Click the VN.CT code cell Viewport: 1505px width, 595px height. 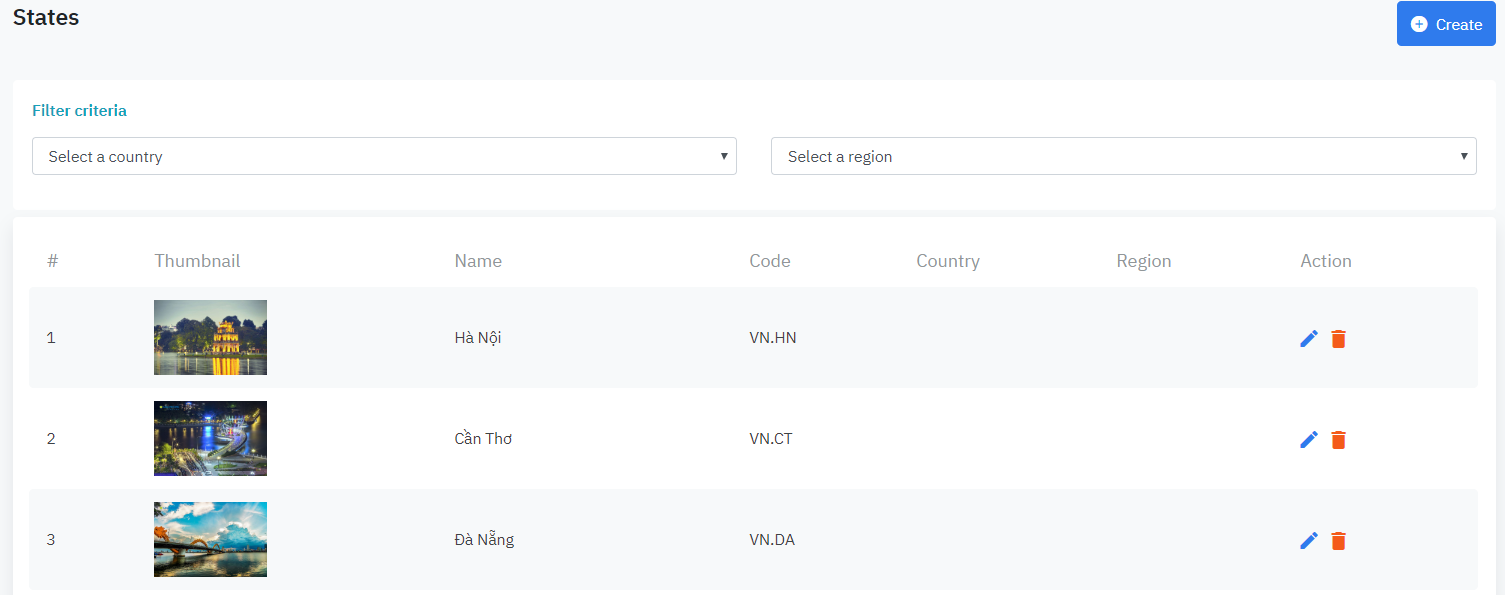771,439
